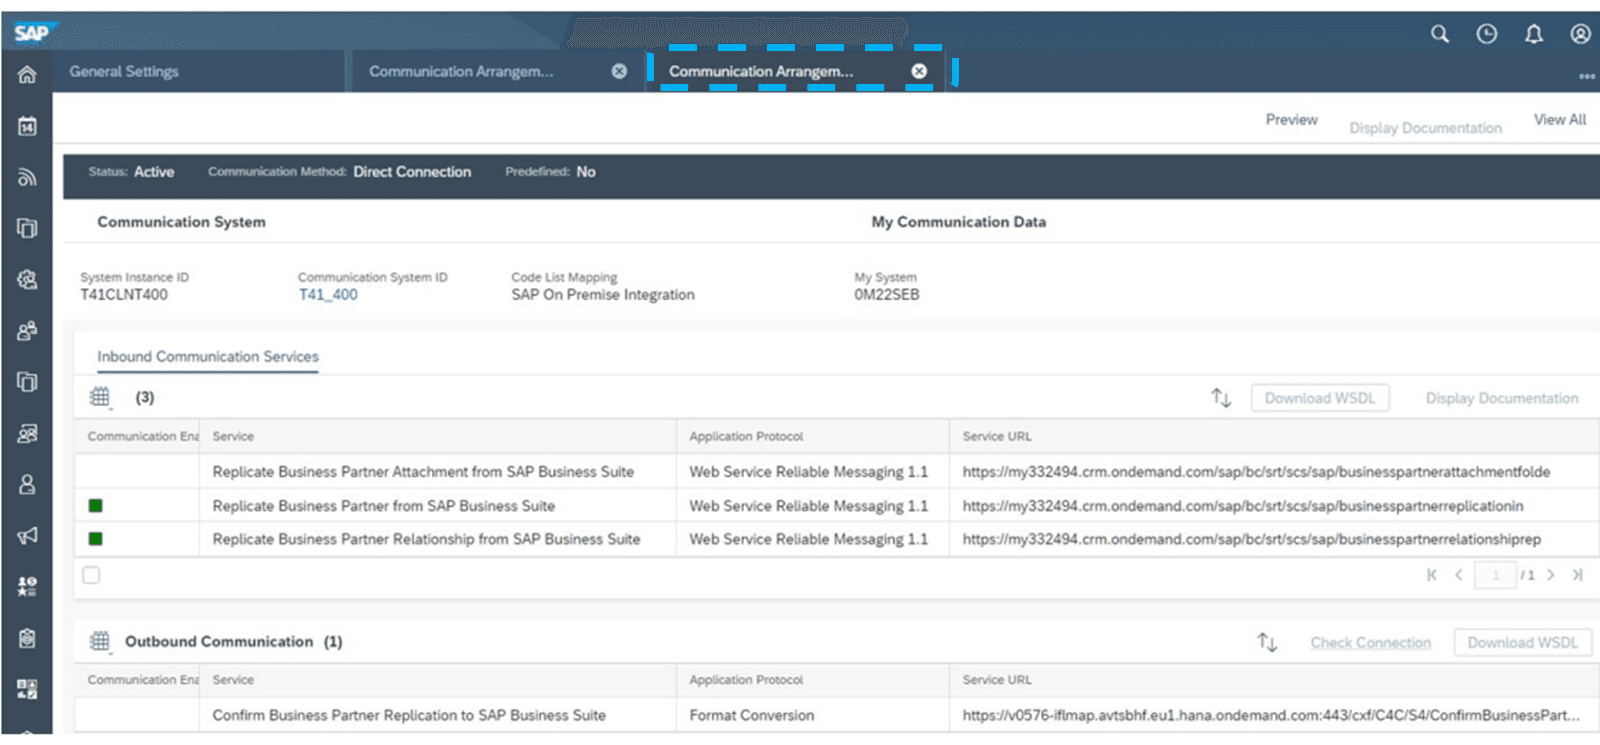Click the outbound table Service column header
This screenshot has width=1600, height=745.
tap(438, 680)
